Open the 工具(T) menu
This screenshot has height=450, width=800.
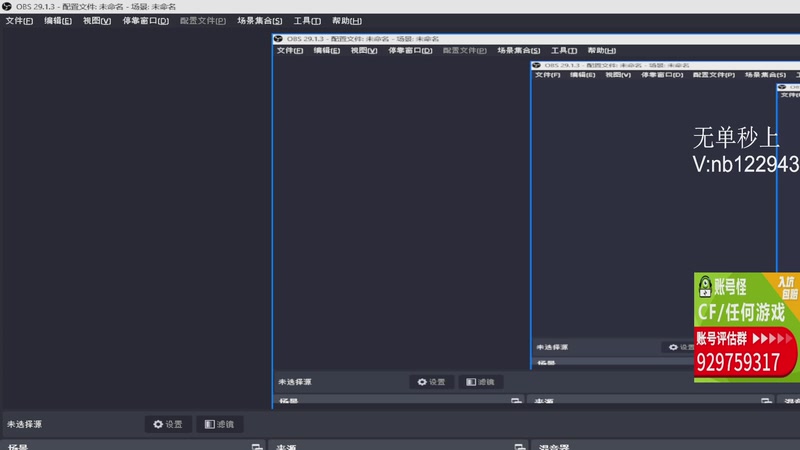tap(307, 21)
